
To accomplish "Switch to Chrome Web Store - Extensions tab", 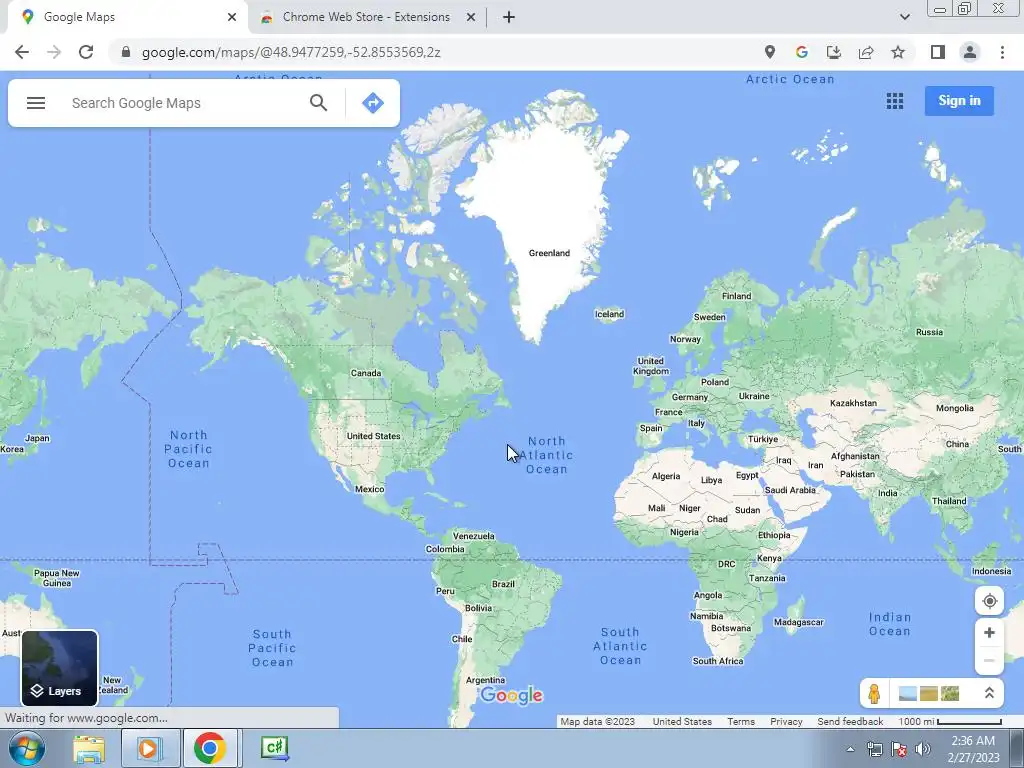I will [x=366, y=17].
